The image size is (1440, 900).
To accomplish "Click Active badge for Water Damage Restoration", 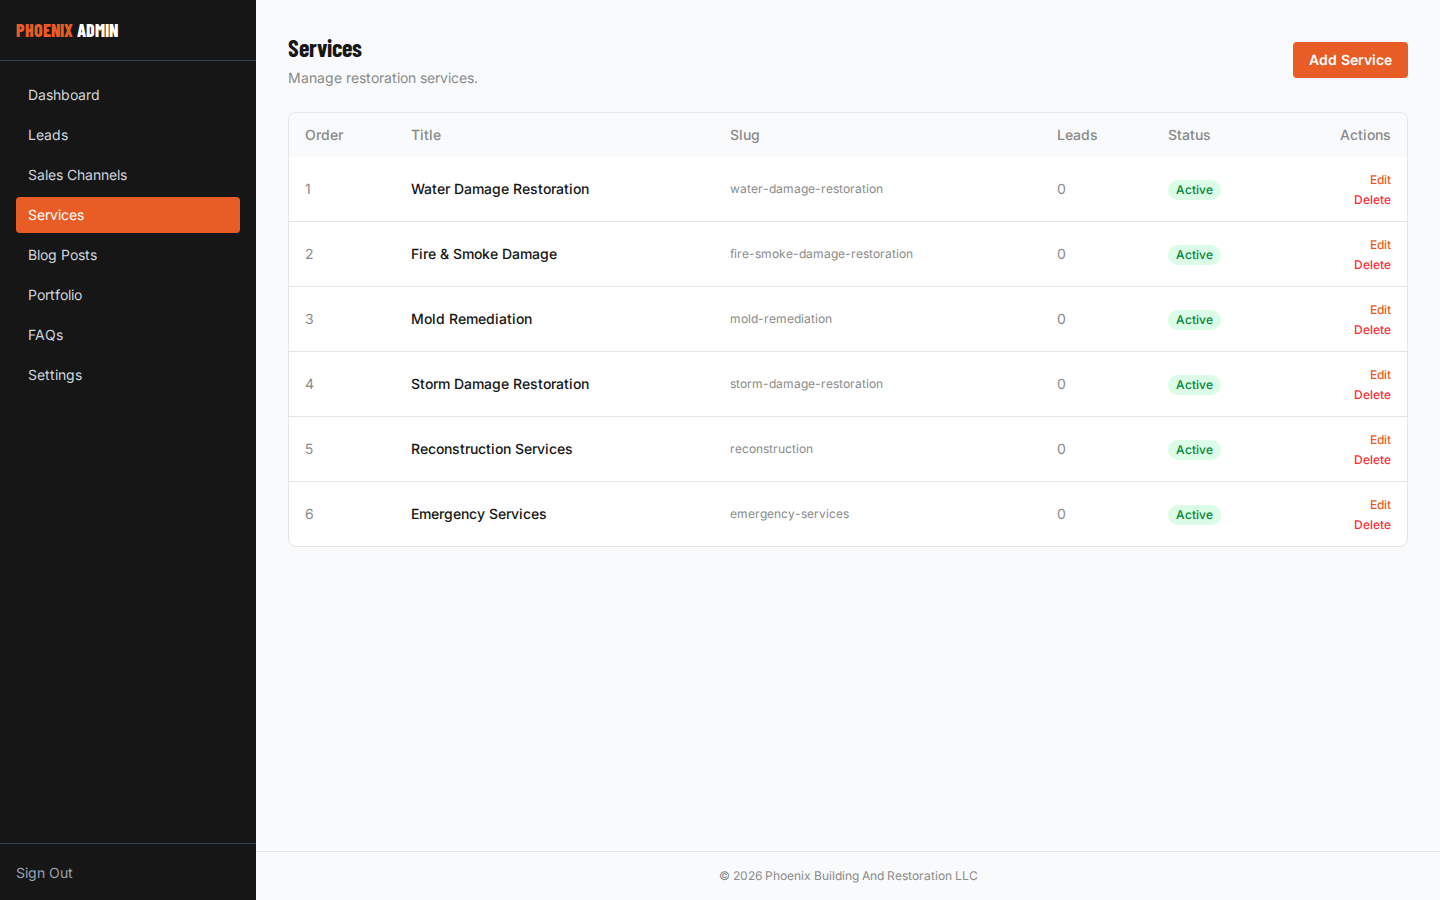I will pyautogui.click(x=1194, y=190).
